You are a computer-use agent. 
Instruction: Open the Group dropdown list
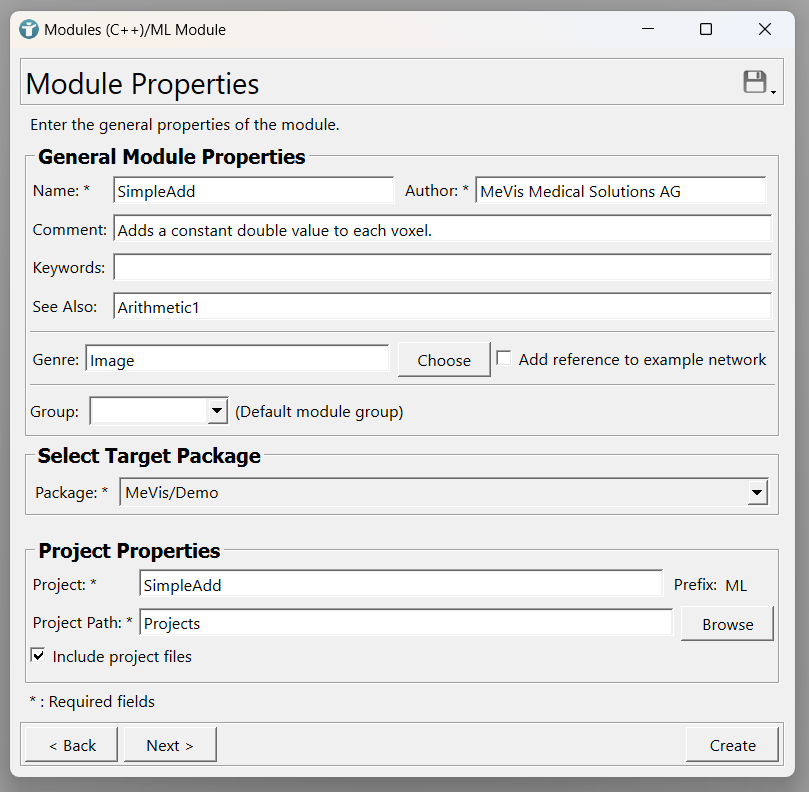coord(217,411)
